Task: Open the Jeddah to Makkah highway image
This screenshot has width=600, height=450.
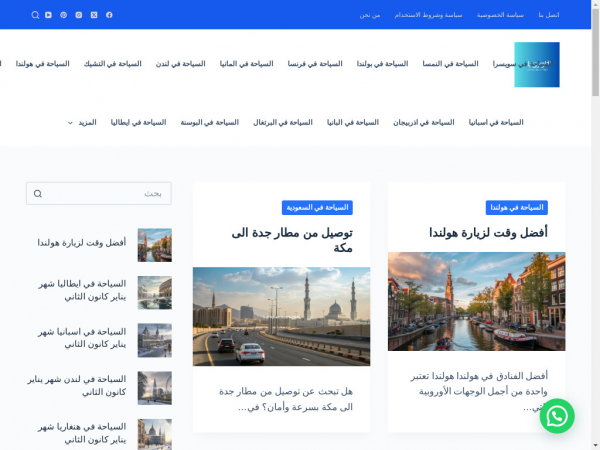Action: click(x=281, y=316)
